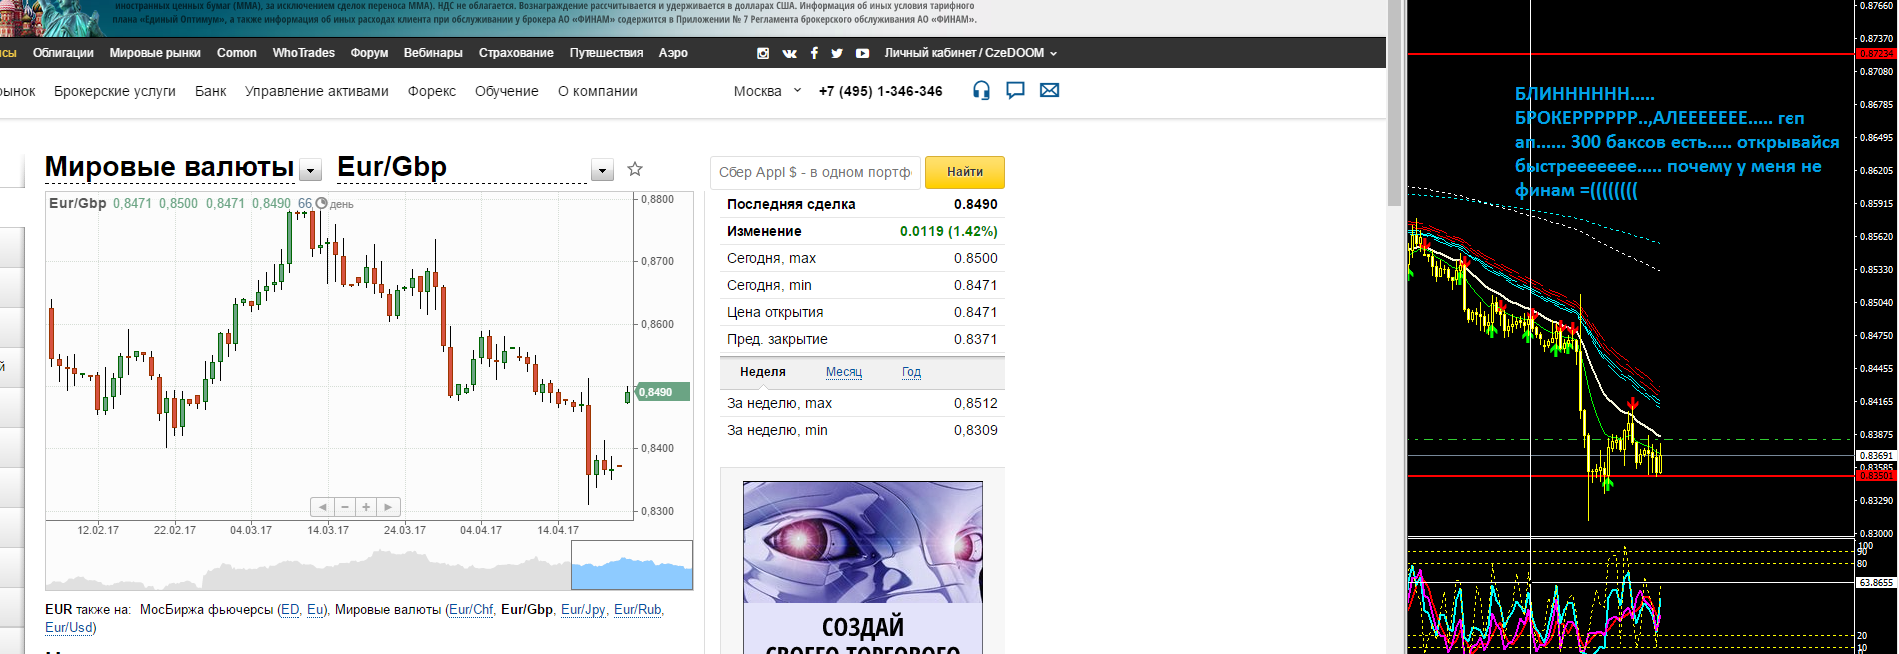Open the Облигации menu item
The image size is (1899, 654).
pyautogui.click(x=63, y=53)
